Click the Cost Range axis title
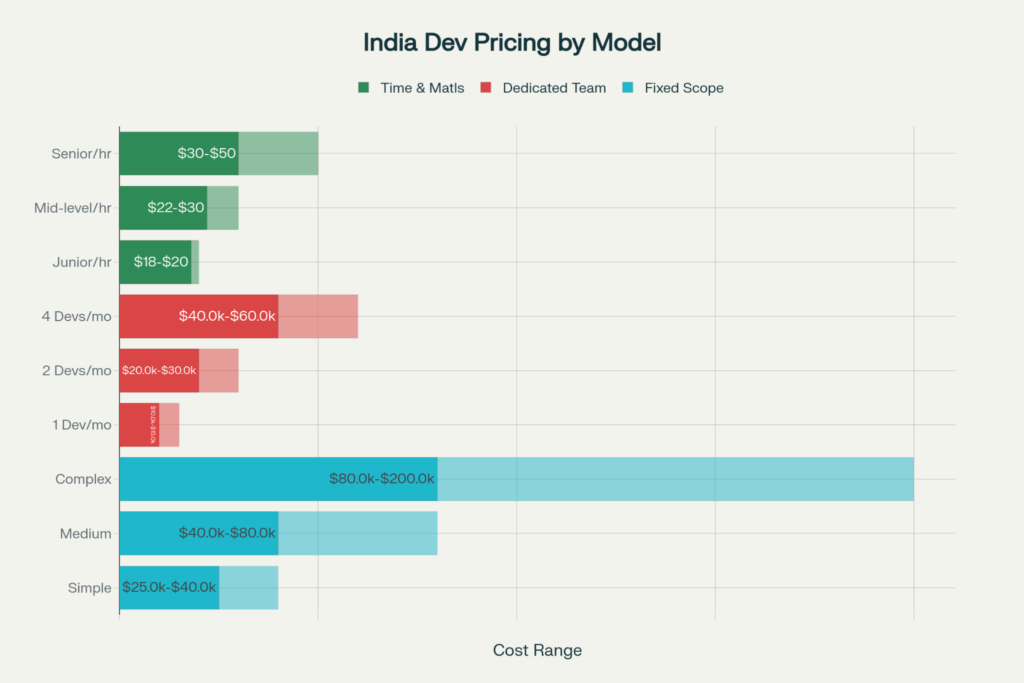 (x=537, y=650)
